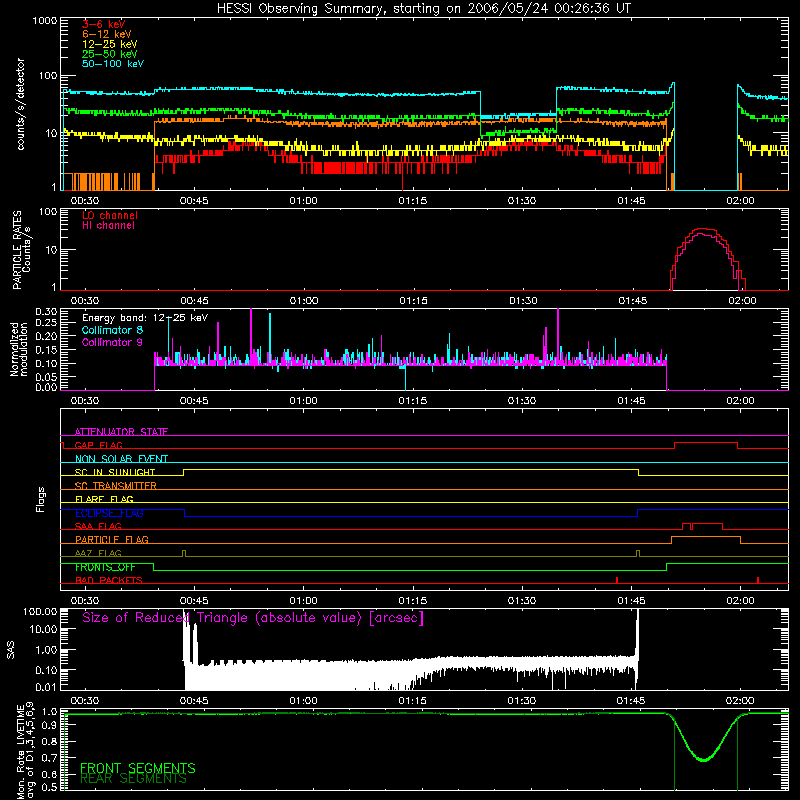Image resolution: width=800 pixels, height=800 pixels.
Task: Click Energy band: 12-25 keV caption
Action: (x=145, y=318)
